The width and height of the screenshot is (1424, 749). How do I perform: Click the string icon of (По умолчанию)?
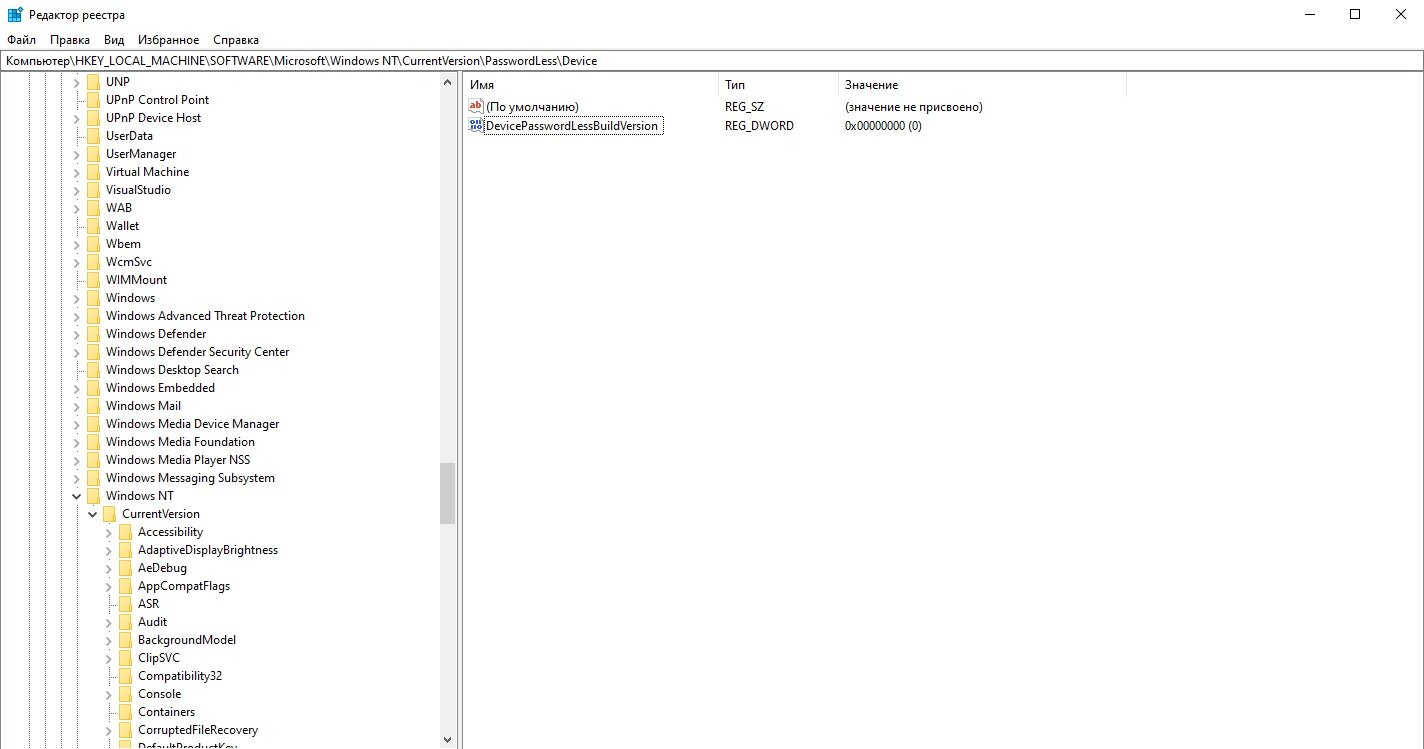point(476,106)
